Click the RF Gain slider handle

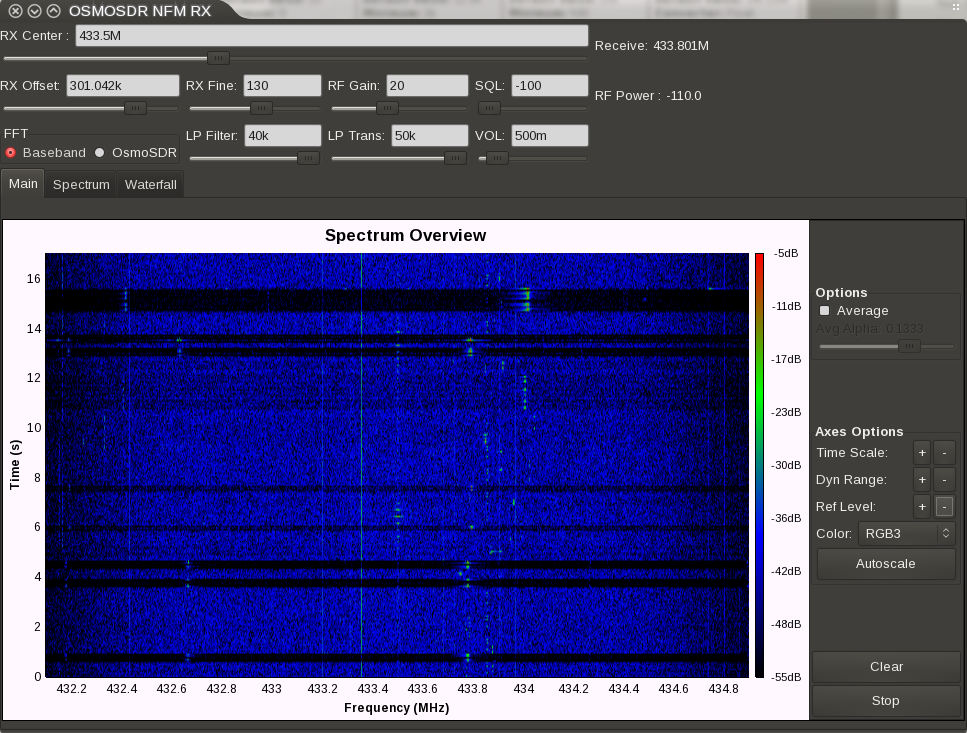(x=387, y=108)
